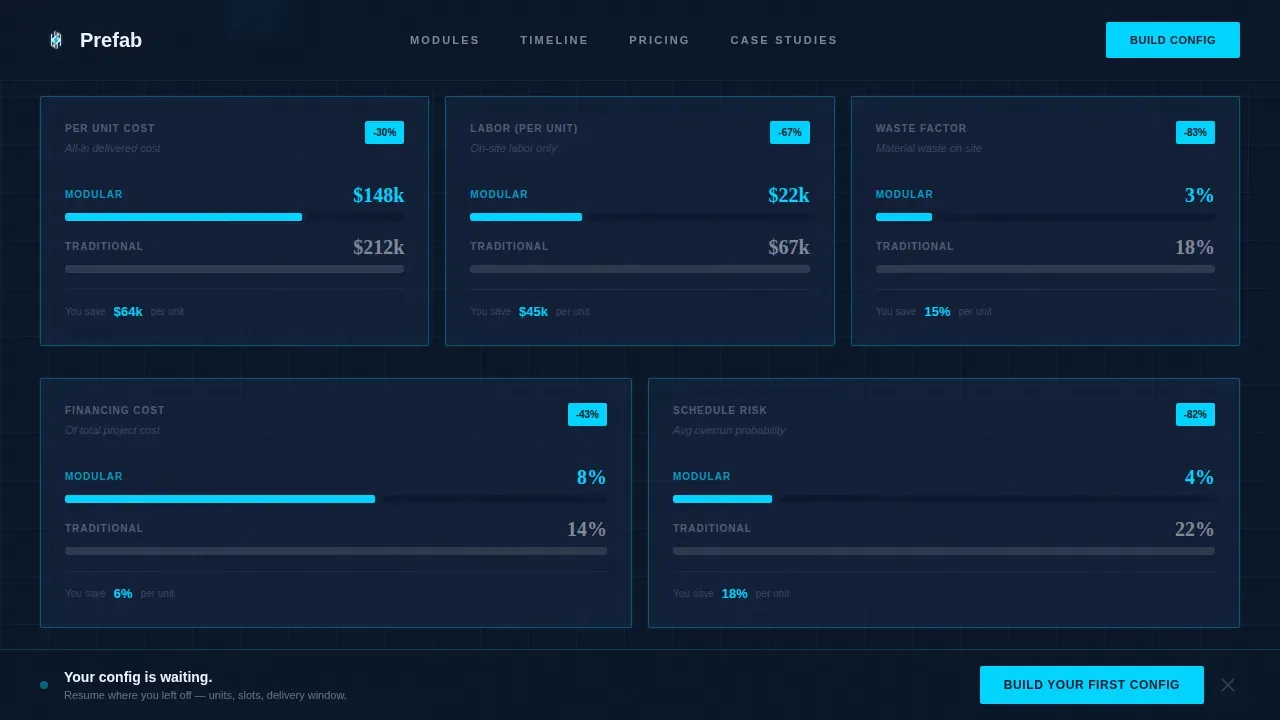The height and width of the screenshot is (720, 1280).
Task: Go to the Timeline nav item
Action: tap(554, 40)
